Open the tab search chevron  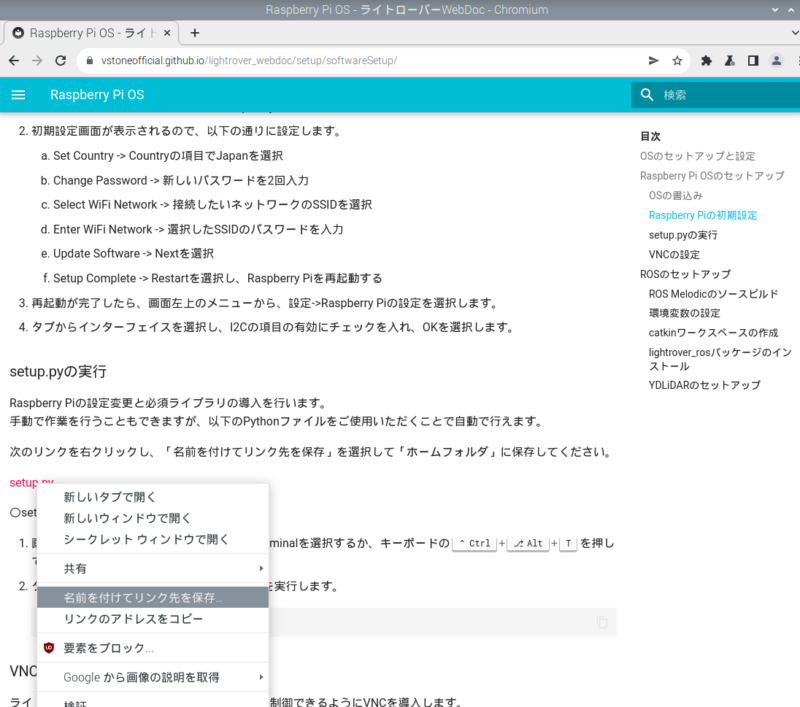coord(794,33)
